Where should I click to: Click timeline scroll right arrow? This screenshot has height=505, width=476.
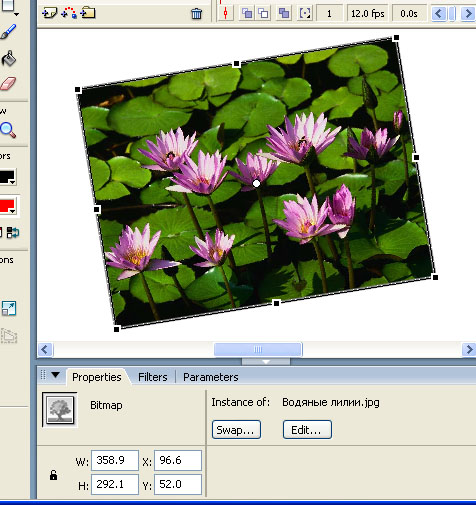[x=468, y=14]
